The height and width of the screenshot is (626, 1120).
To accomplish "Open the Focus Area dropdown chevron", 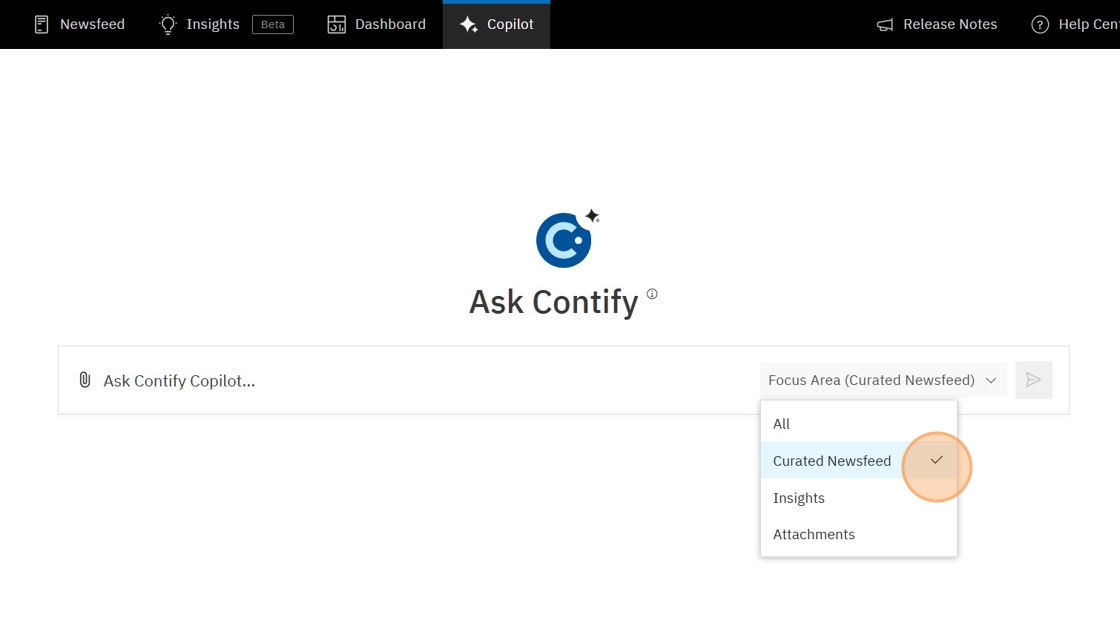I will (x=991, y=380).
